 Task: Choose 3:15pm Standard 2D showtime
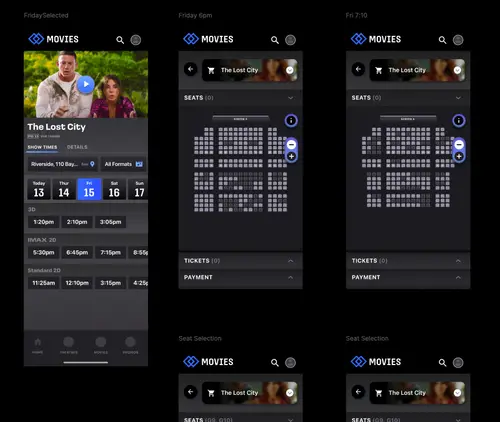(x=111, y=283)
